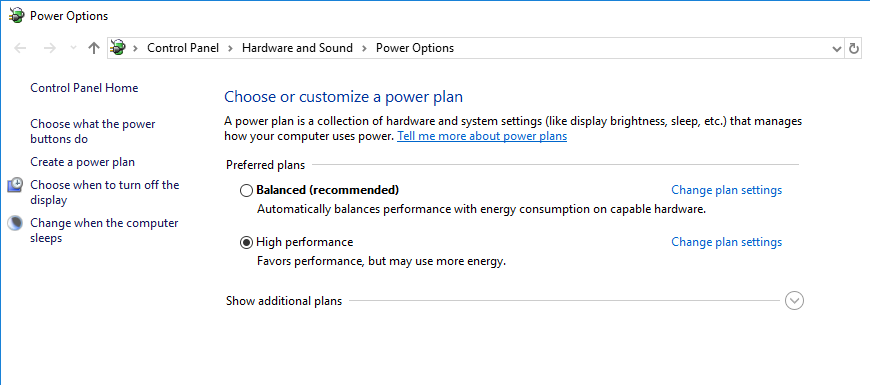Go forward with the right arrow button
The image size is (870, 385).
click(50, 48)
